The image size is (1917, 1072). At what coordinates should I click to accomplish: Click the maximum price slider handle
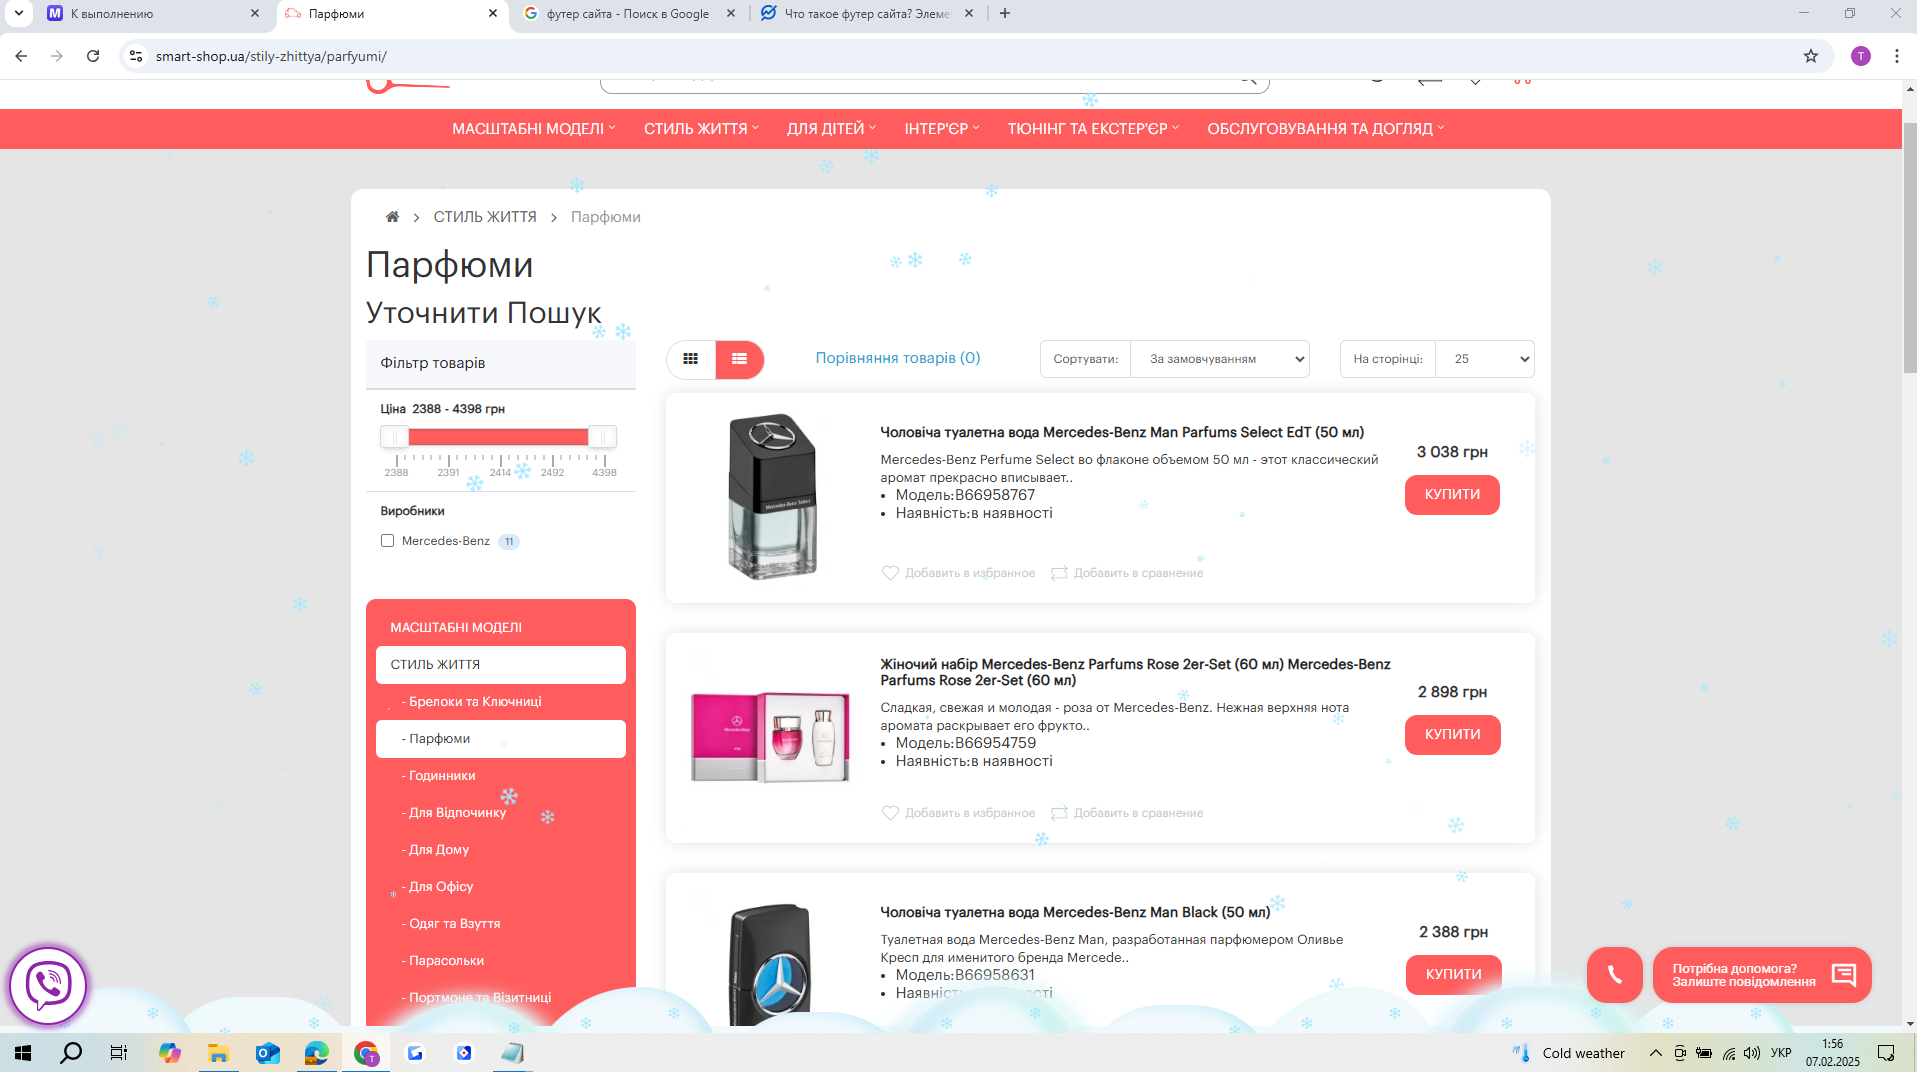coord(602,437)
